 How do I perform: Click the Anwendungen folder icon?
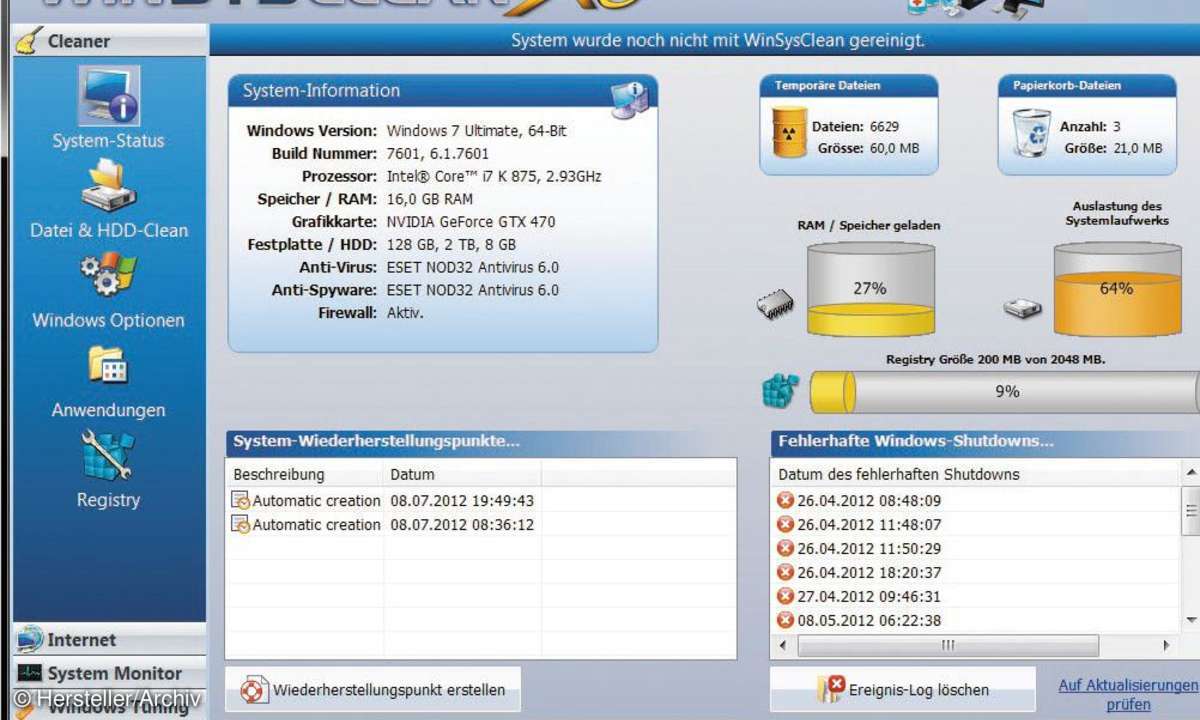click(109, 366)
